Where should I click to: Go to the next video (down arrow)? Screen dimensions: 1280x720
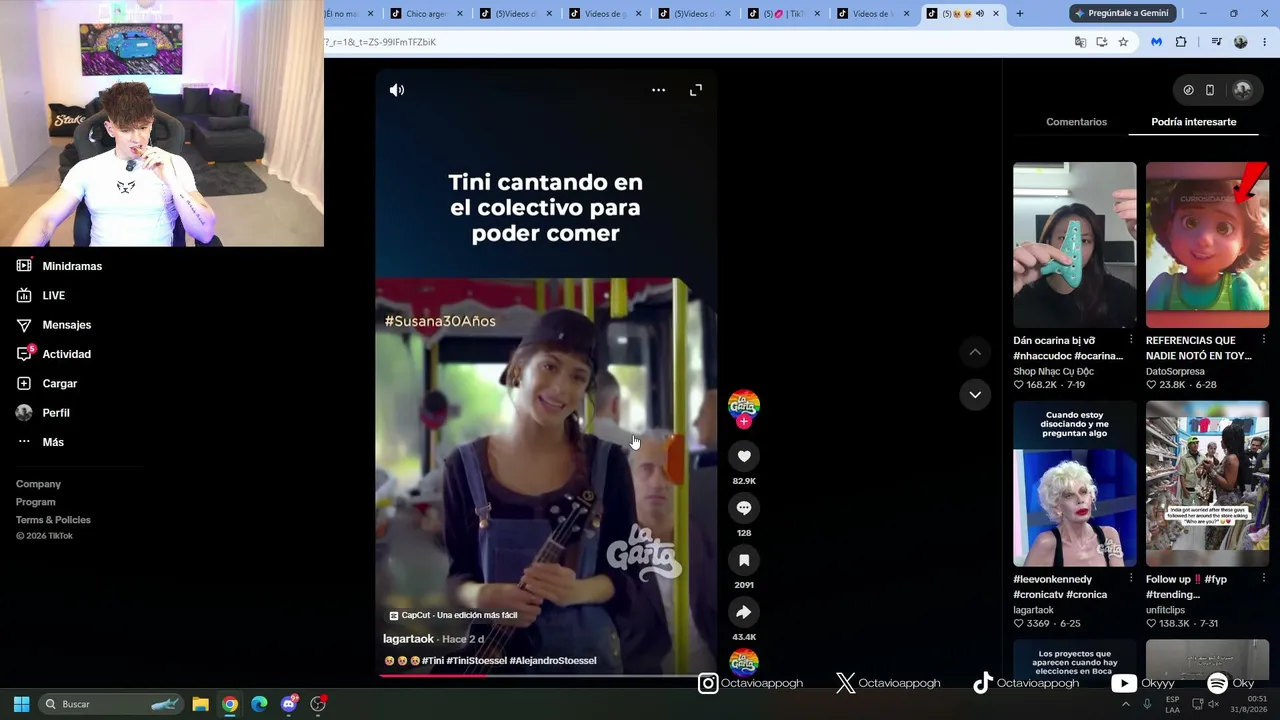pos(975,395)
